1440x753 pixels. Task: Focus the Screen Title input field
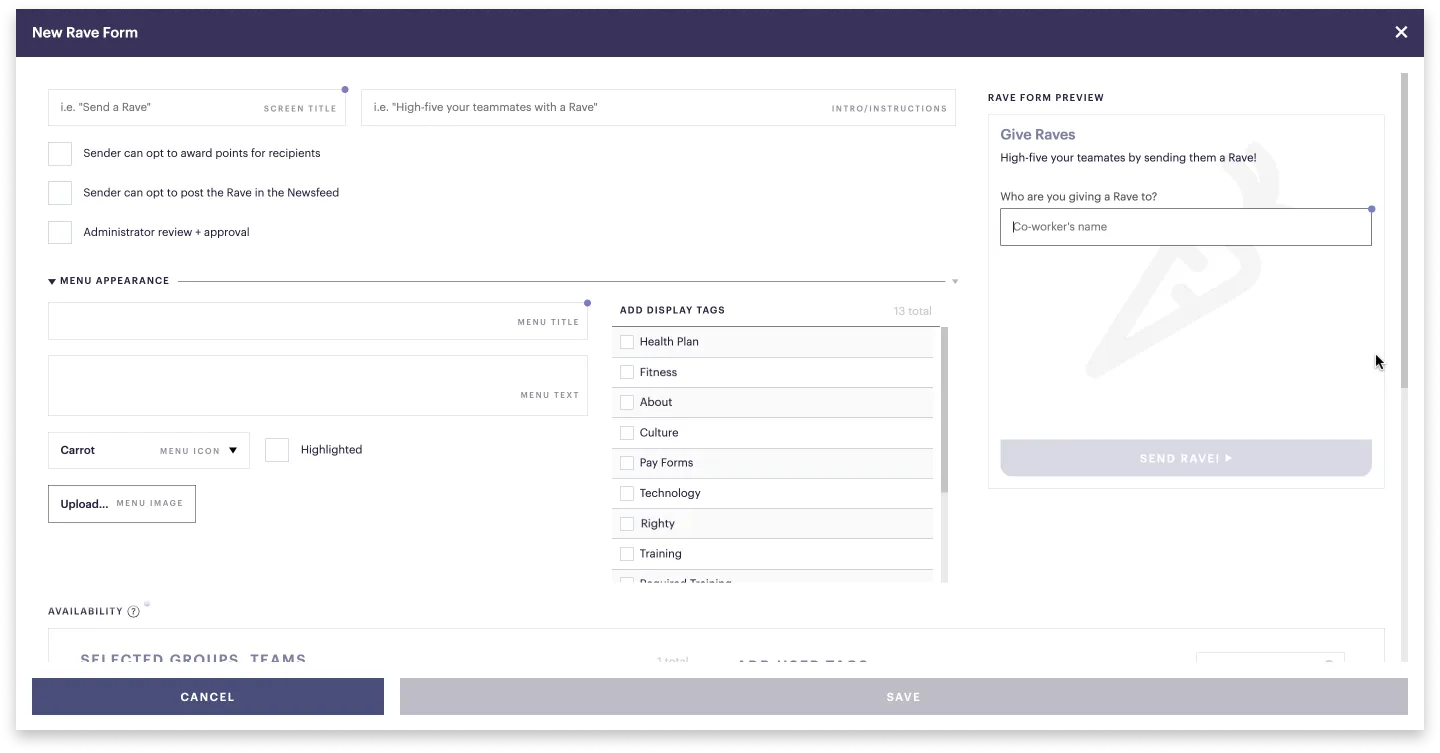197,107
